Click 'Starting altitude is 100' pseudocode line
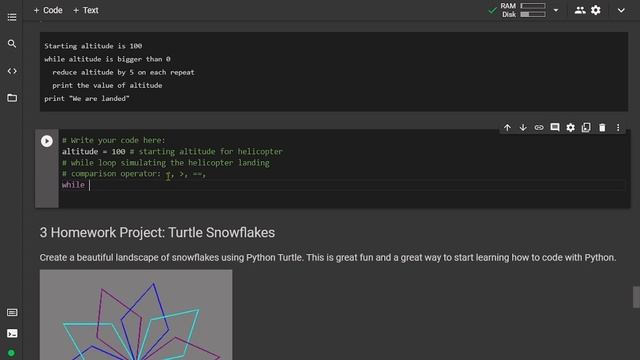Screen dimensions: 640x360 click(93, 46)
